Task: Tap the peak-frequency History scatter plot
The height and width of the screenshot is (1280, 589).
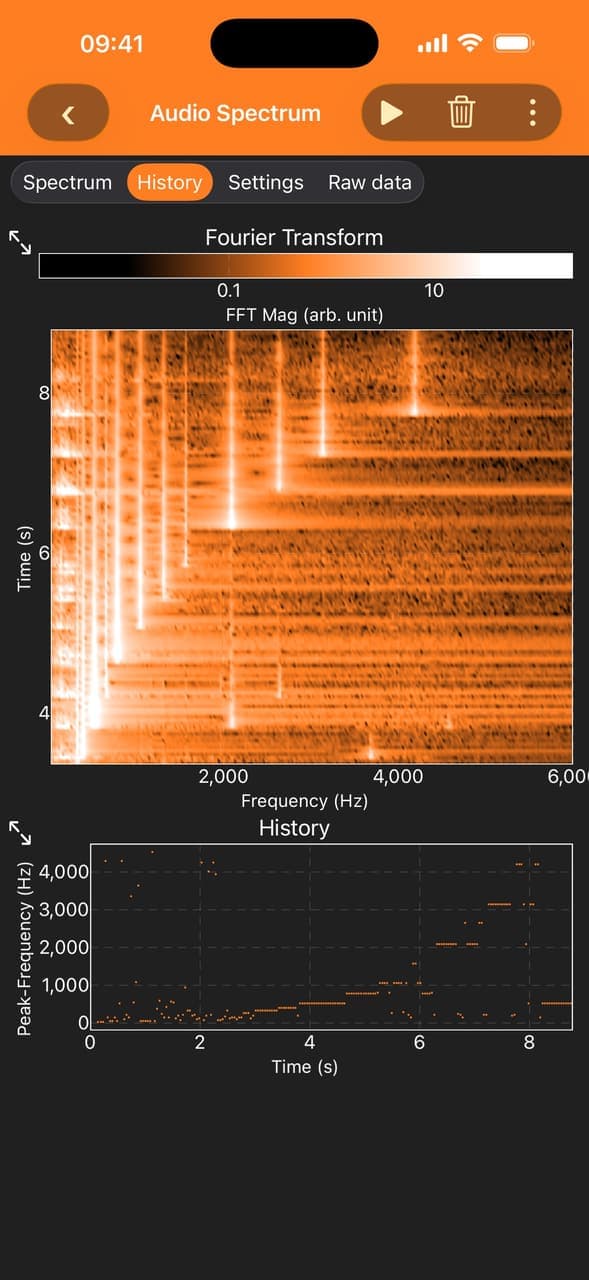Action: click(332, 937)
